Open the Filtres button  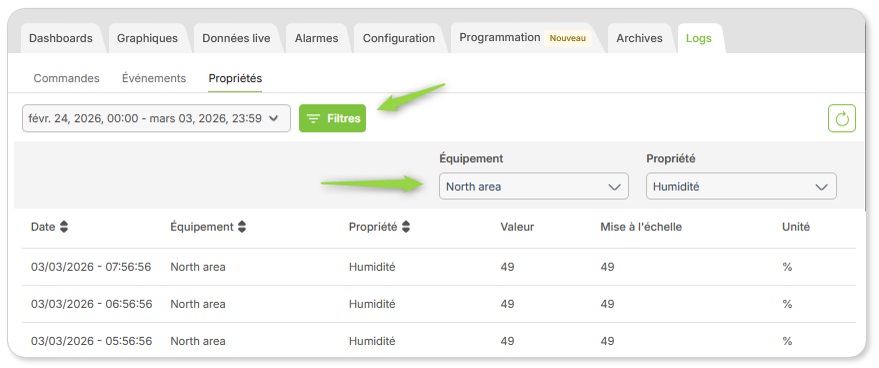(x=332, y=118)
